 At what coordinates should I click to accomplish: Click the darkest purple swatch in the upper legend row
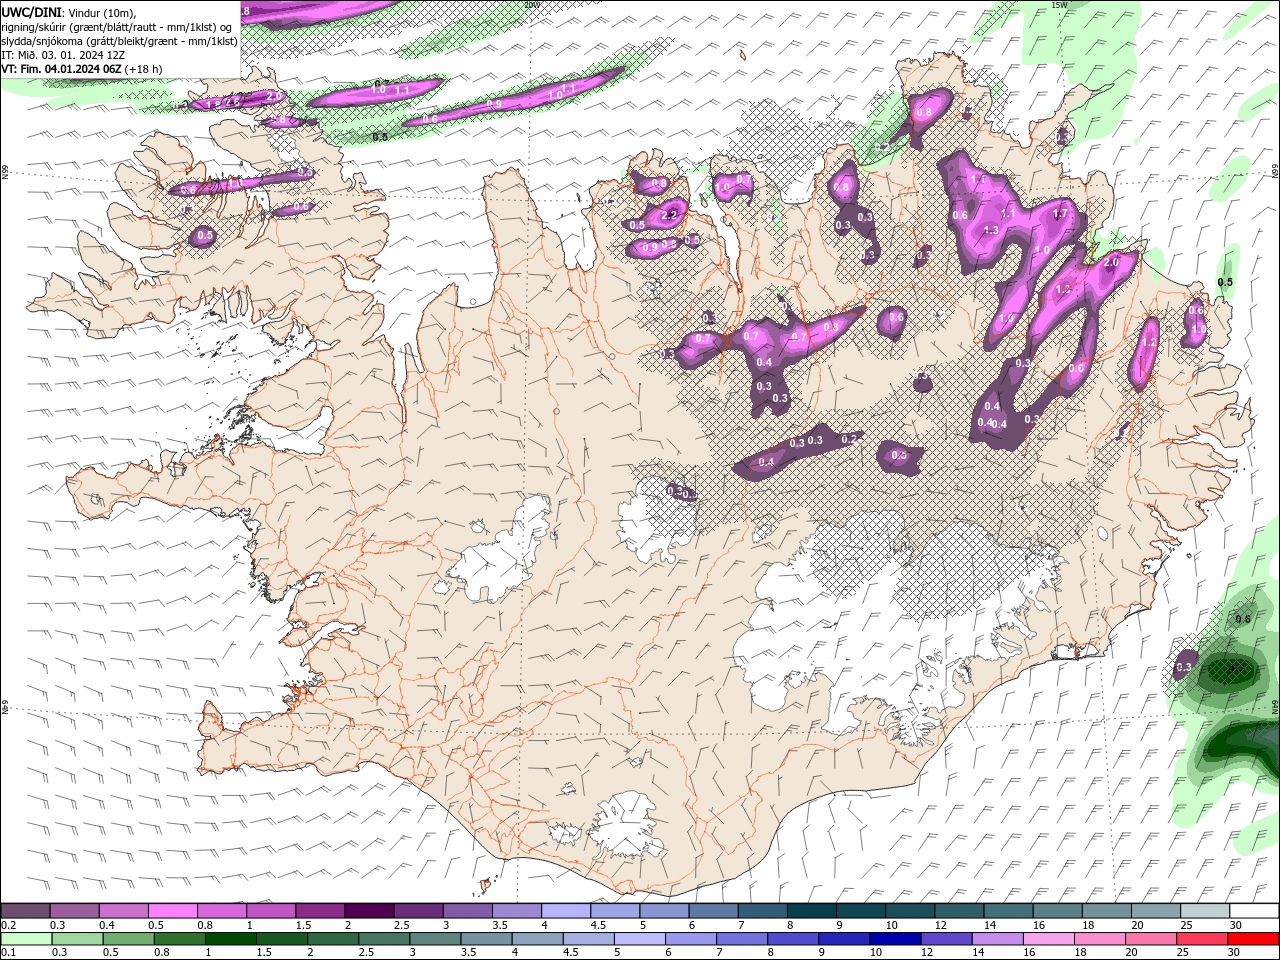coord(368,910)
